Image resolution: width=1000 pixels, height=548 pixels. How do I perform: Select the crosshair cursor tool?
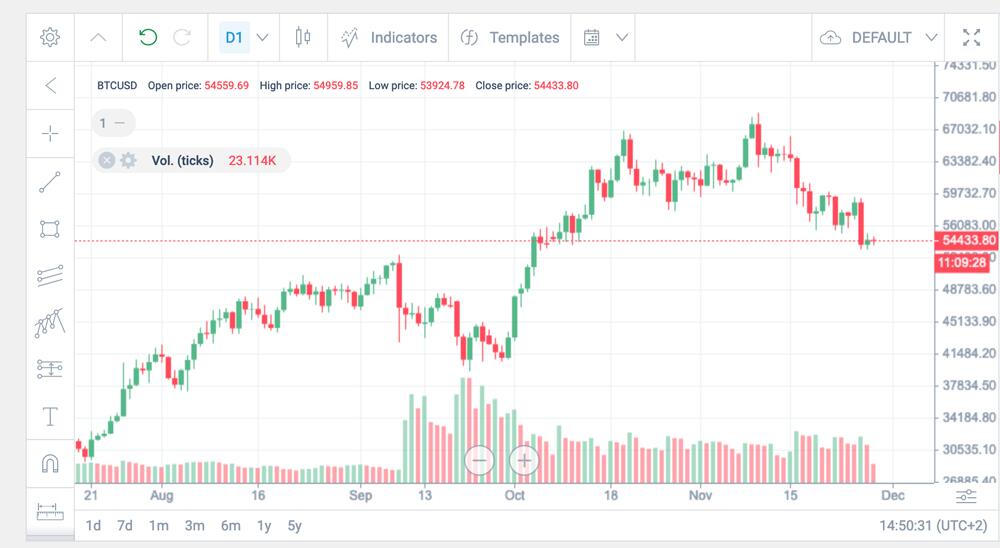(50, 133)
